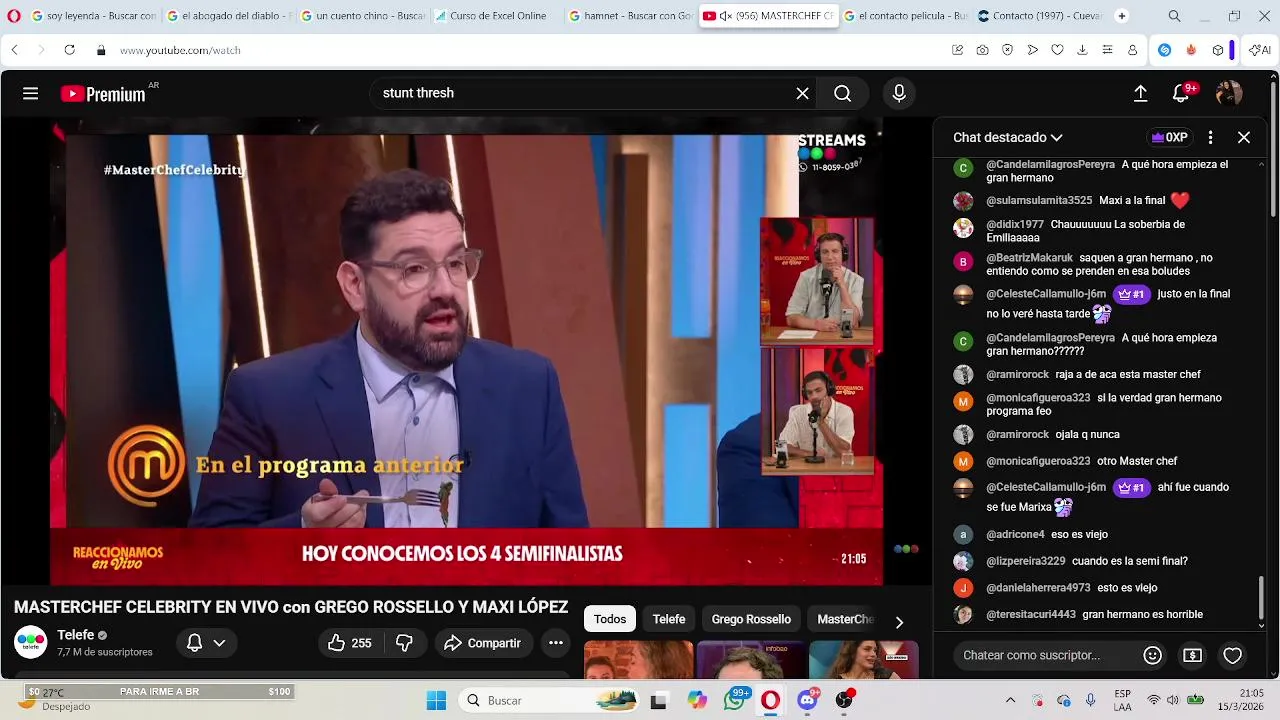
Task: Open the ad blocker shield icon
Action: (x=1007, y=50)
